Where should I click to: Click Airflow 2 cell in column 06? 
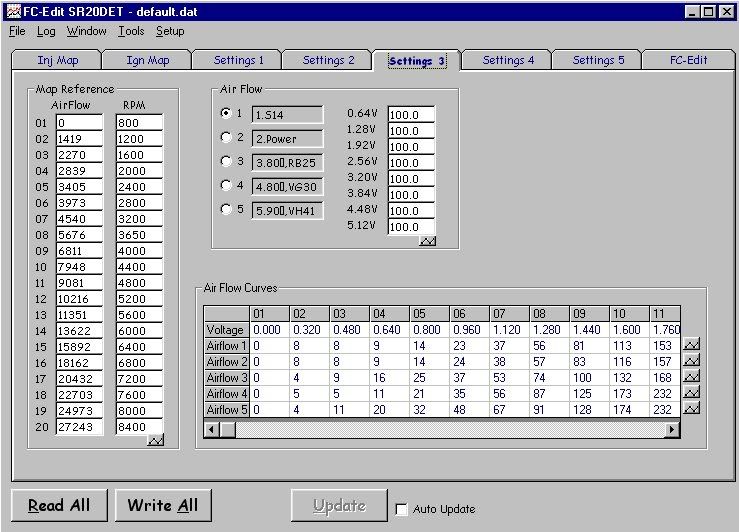(469, 361)
